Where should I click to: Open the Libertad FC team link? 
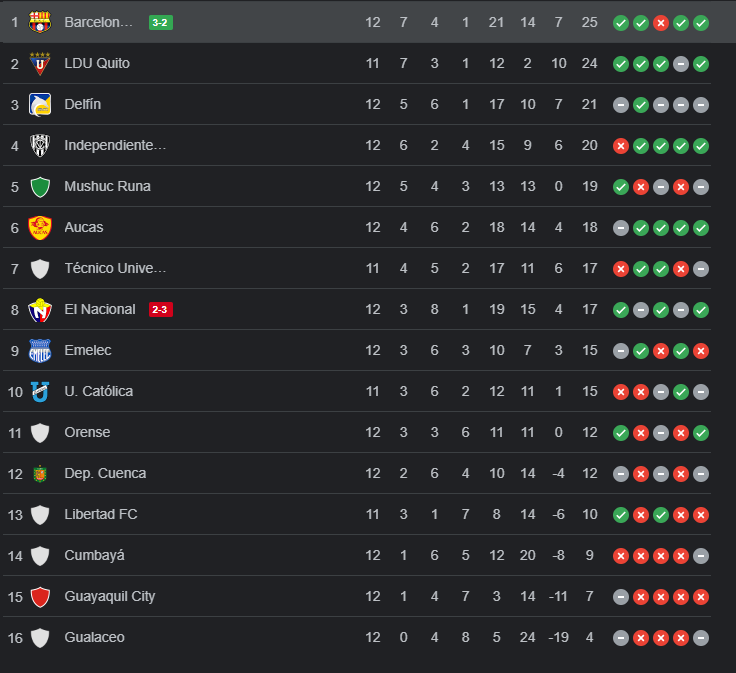pos(101,514)
